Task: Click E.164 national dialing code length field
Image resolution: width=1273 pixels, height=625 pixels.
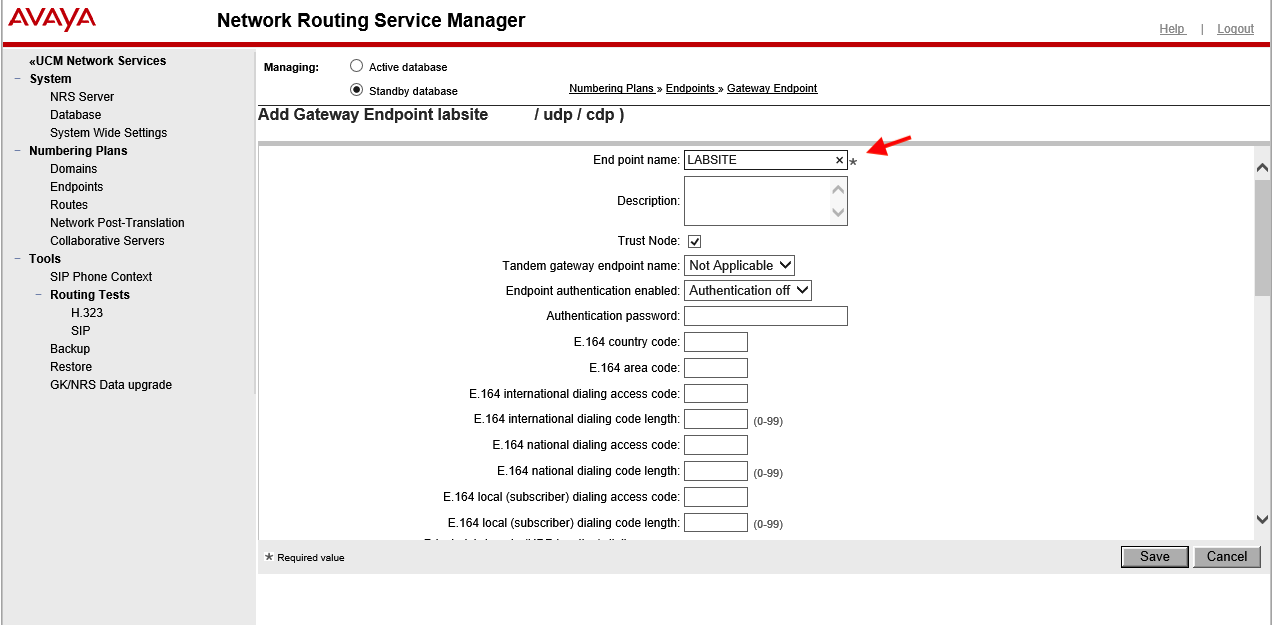Action: 716,471
